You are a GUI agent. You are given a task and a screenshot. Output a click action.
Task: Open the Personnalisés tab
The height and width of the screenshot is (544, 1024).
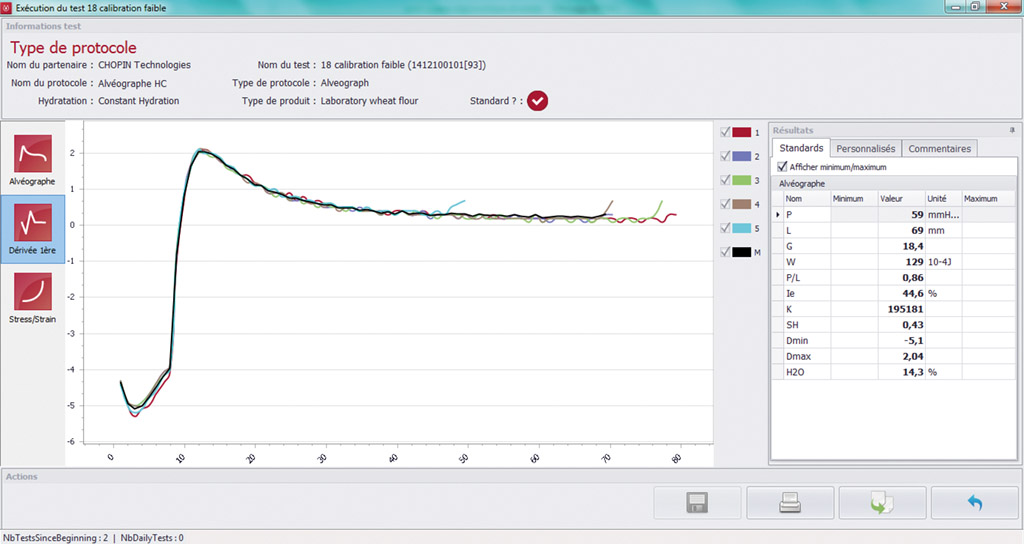(865, 149)
